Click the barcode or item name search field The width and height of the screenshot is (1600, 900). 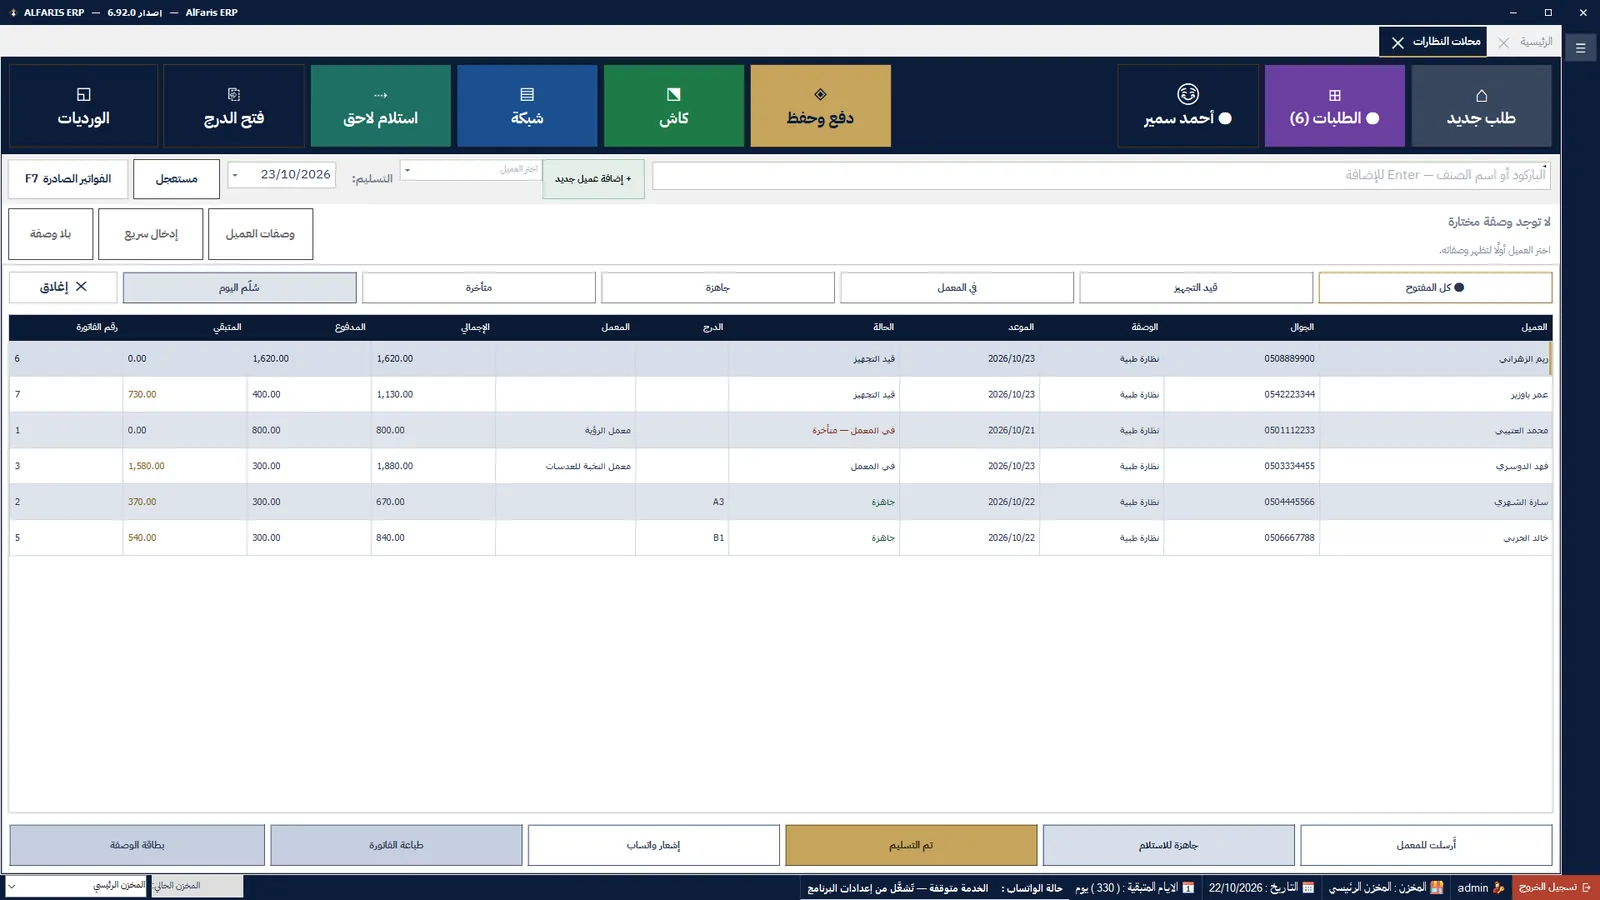(x=1100, y=175)
